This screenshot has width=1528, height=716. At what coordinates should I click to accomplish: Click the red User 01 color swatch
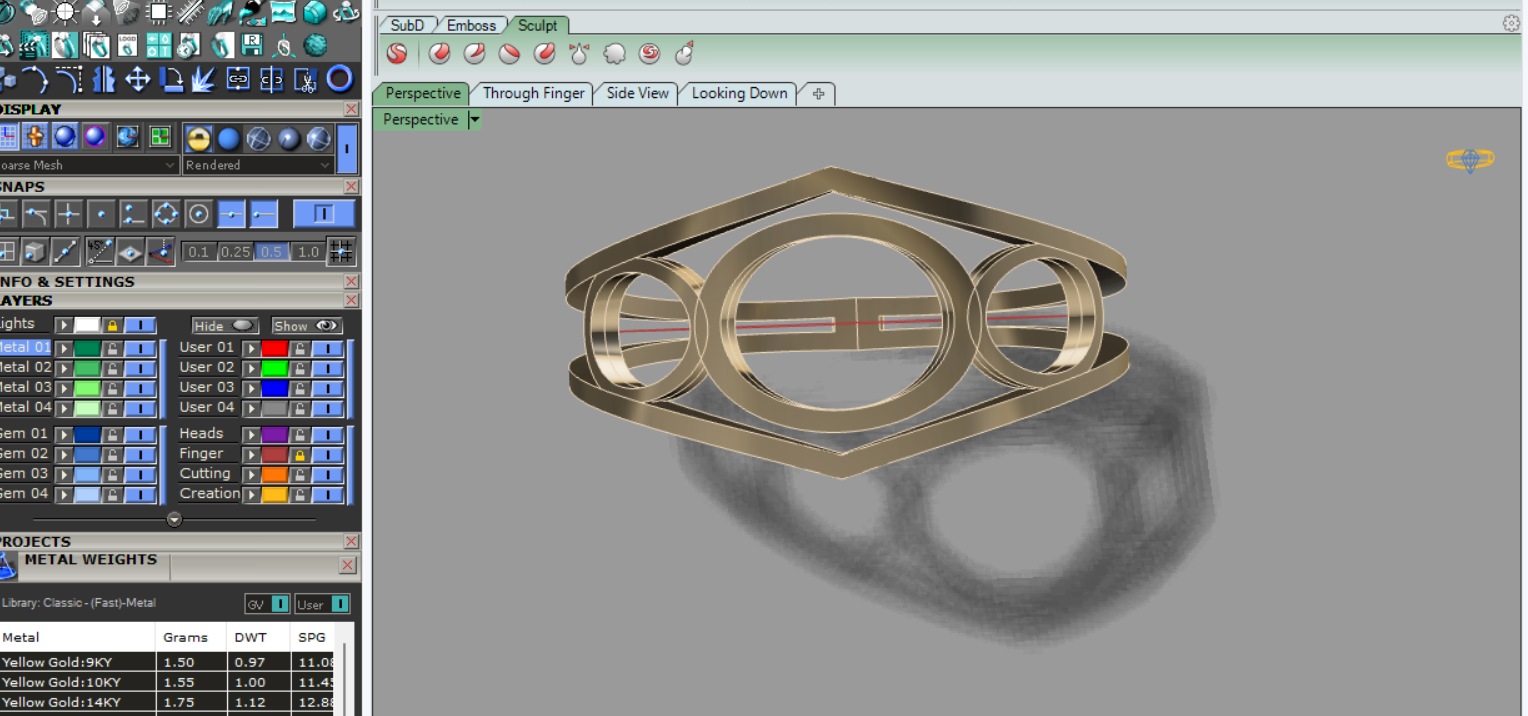274,348
